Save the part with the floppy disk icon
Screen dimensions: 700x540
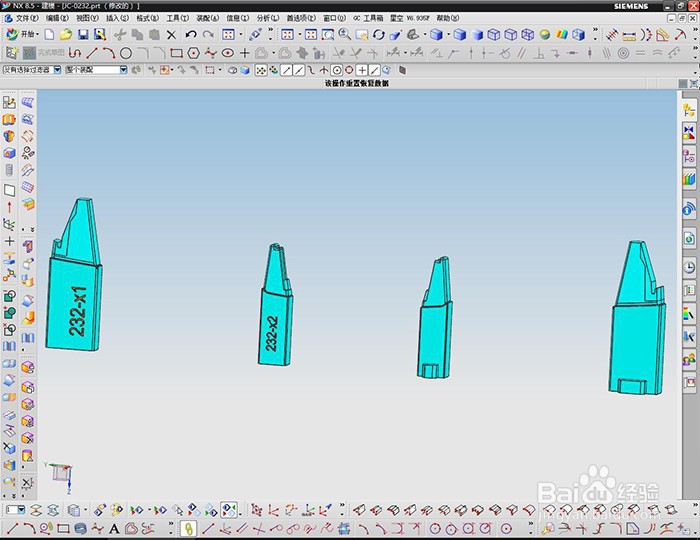click(83, 34)
